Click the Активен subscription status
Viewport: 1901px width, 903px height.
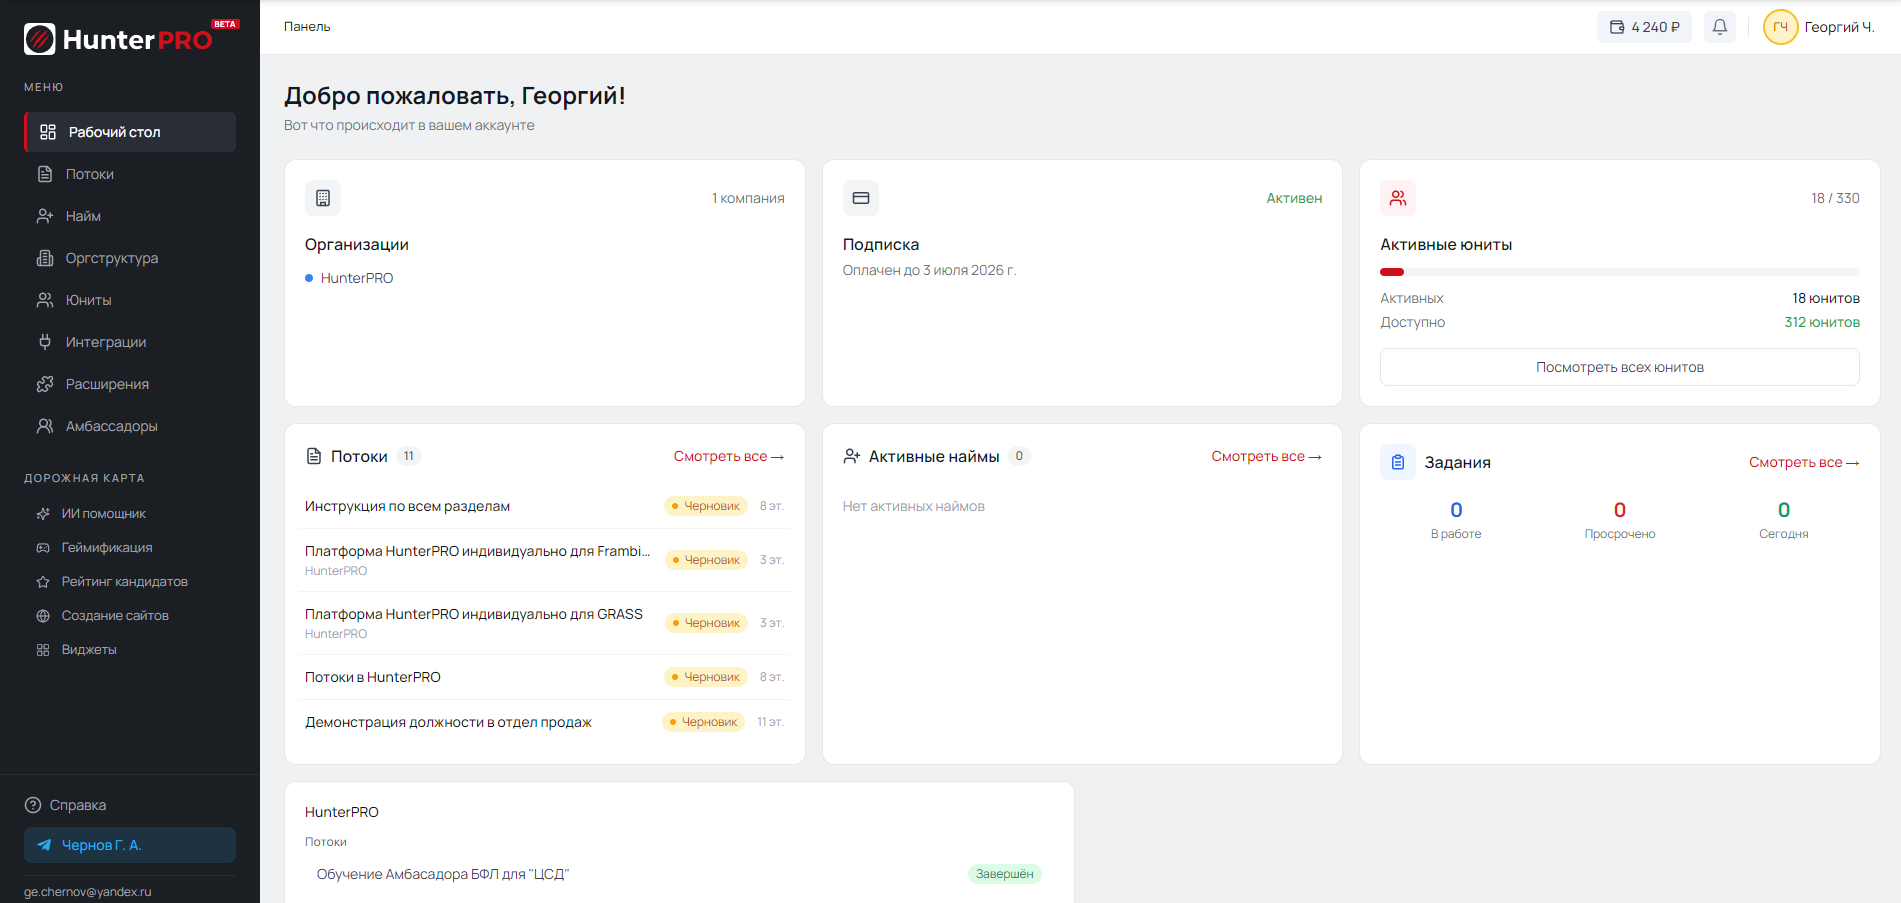point(1294,198)
